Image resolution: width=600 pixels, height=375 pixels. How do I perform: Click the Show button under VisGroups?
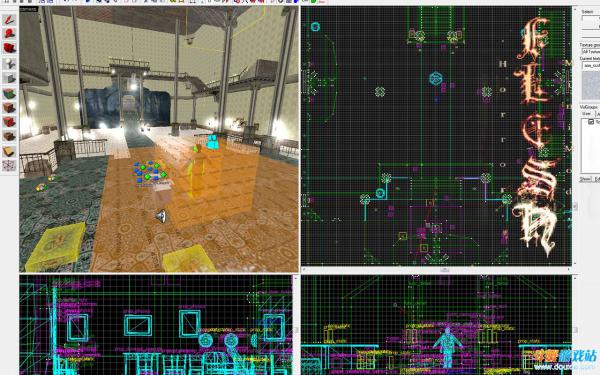point(585,179)
